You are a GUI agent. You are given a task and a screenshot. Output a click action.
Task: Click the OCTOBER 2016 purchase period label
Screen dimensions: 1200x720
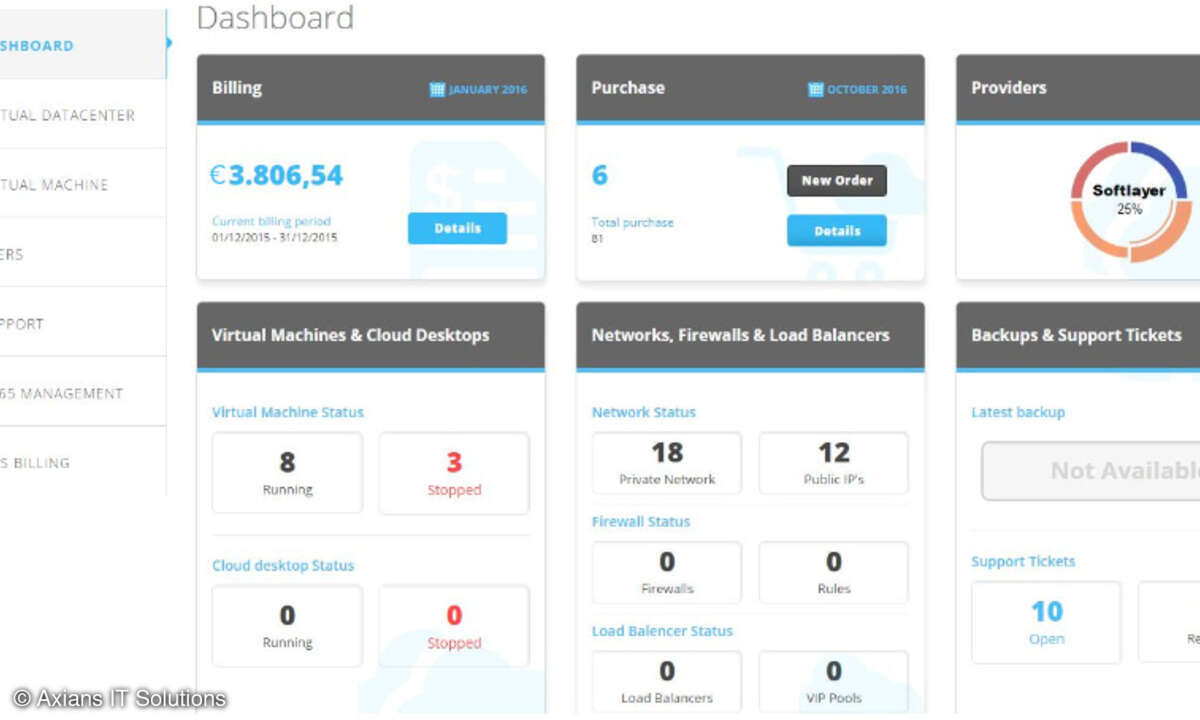click(x=867, y=89)
